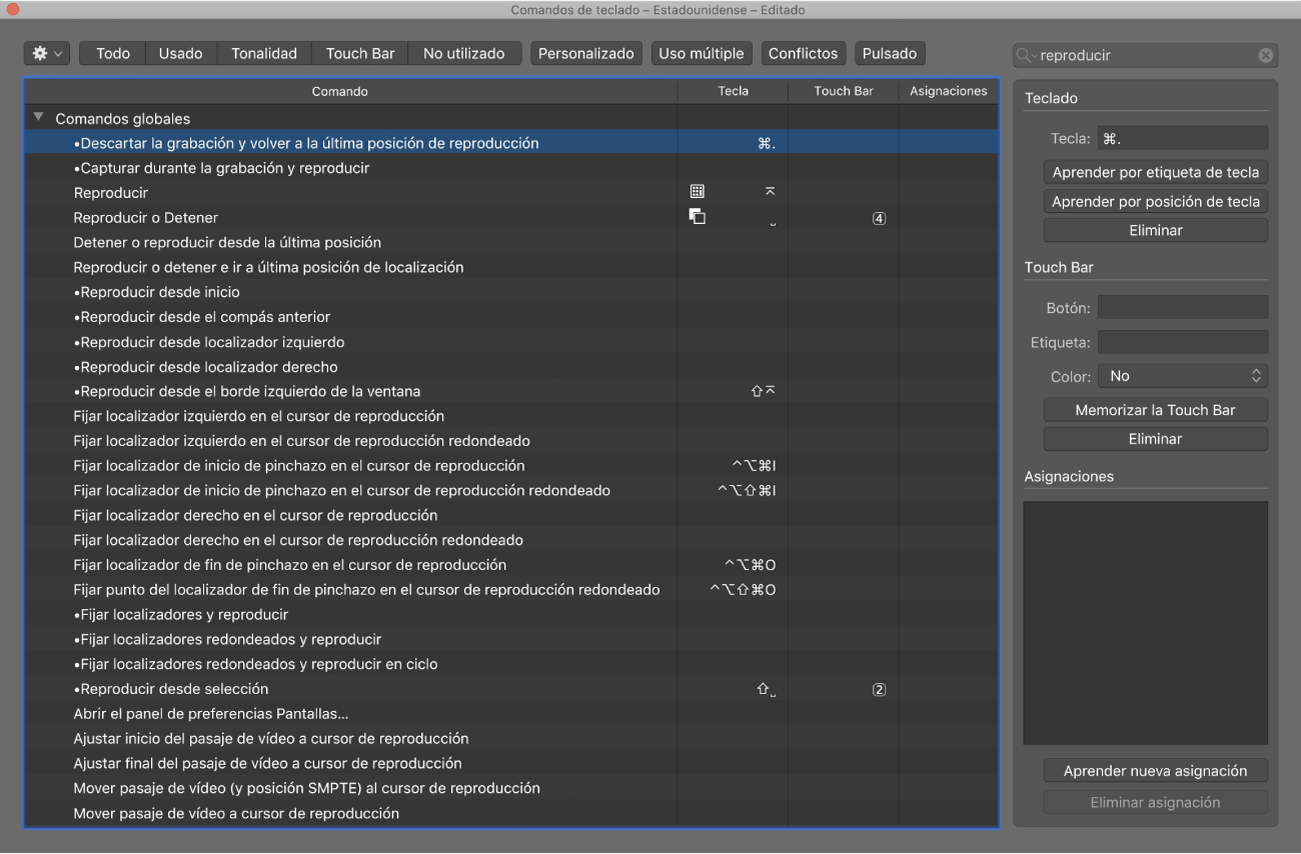This screenshot has height=854, width=1301.
Task: Click the Etiqueta text field
Action: 1182,342
